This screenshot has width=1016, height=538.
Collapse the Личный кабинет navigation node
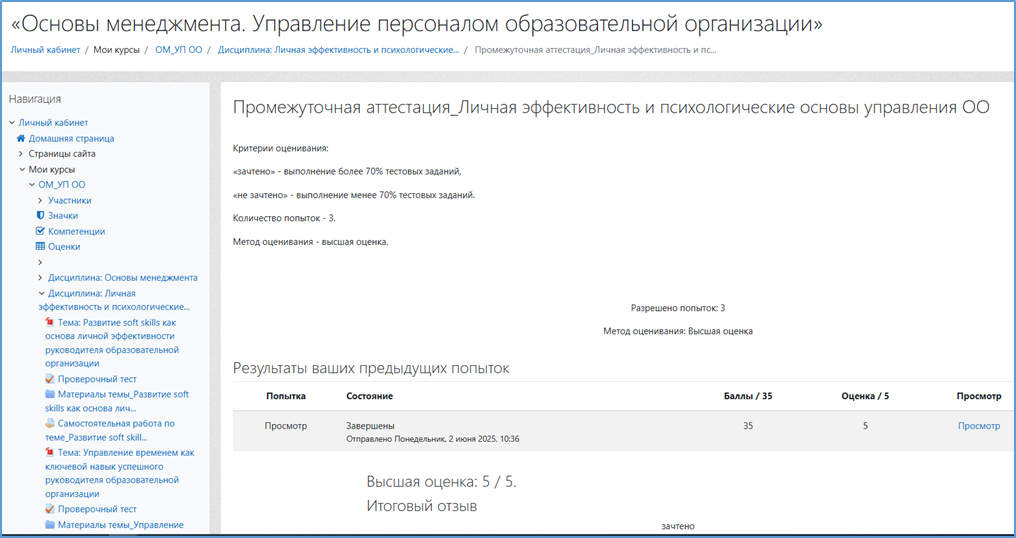[x=12, y=123]
